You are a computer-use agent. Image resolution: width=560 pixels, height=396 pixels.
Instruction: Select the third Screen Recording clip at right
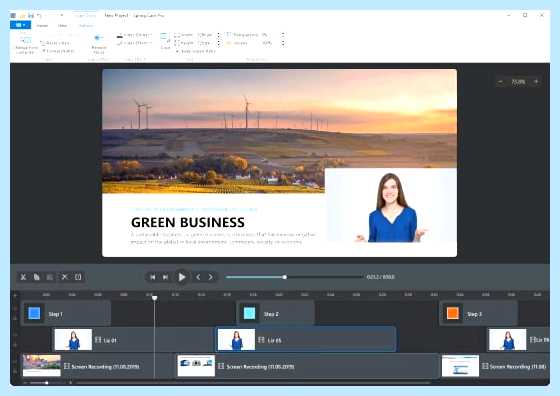pyautogui.click(x=496, y=366)
